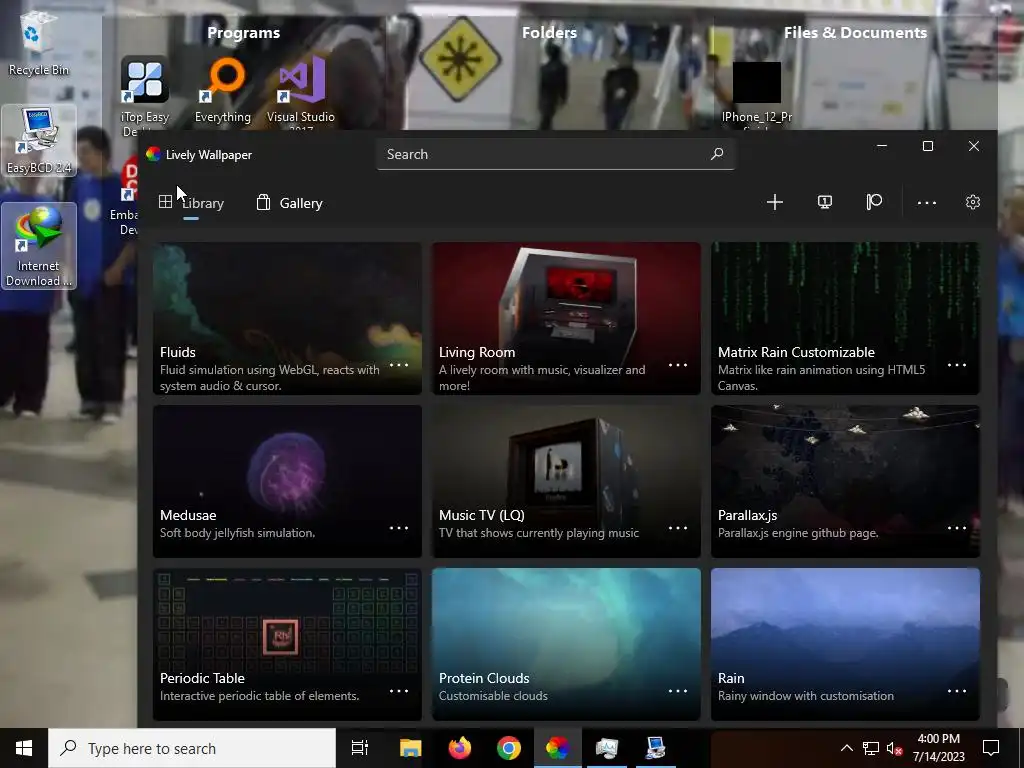Image resolution: width=1024 pixels, height=768 pixels.
Task: Open the notification center icon
Action: point(991,748)
